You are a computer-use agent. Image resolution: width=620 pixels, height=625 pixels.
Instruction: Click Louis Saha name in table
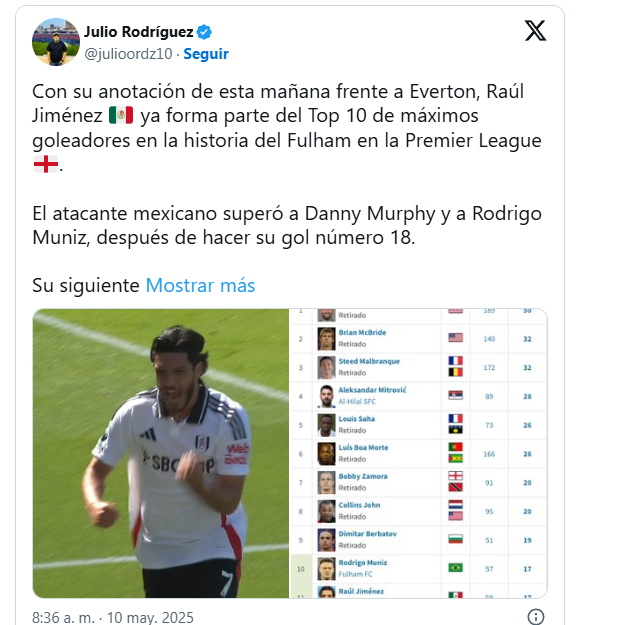pos(356,419)
